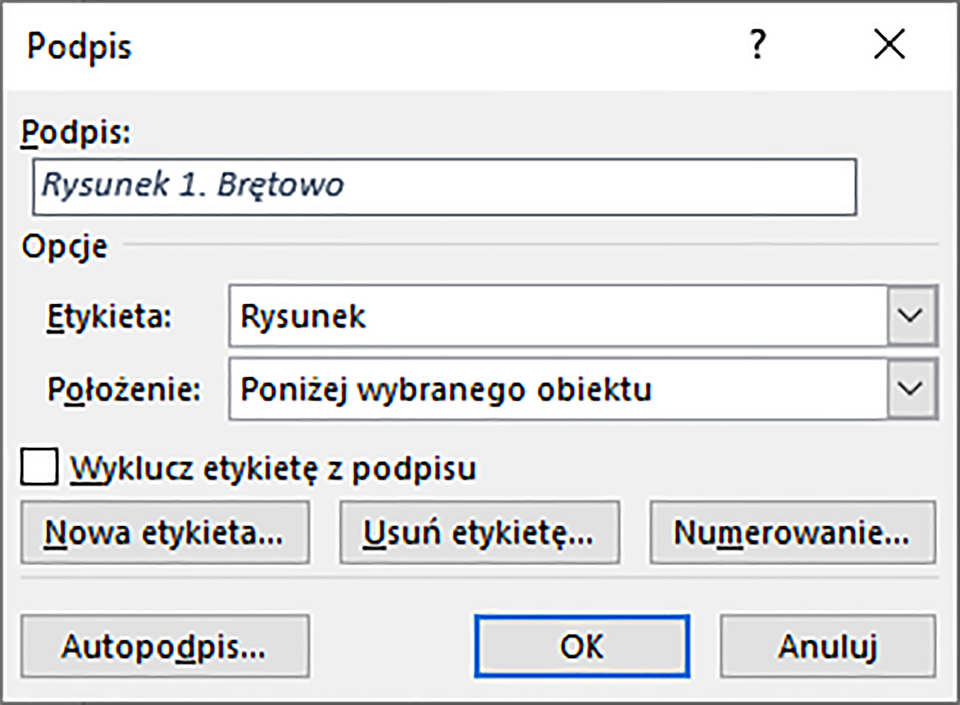Select the caption text Rysunek 1. Brętowo
Image resolution: width=960 pixels, height=705 pixels.
point(150,186)
